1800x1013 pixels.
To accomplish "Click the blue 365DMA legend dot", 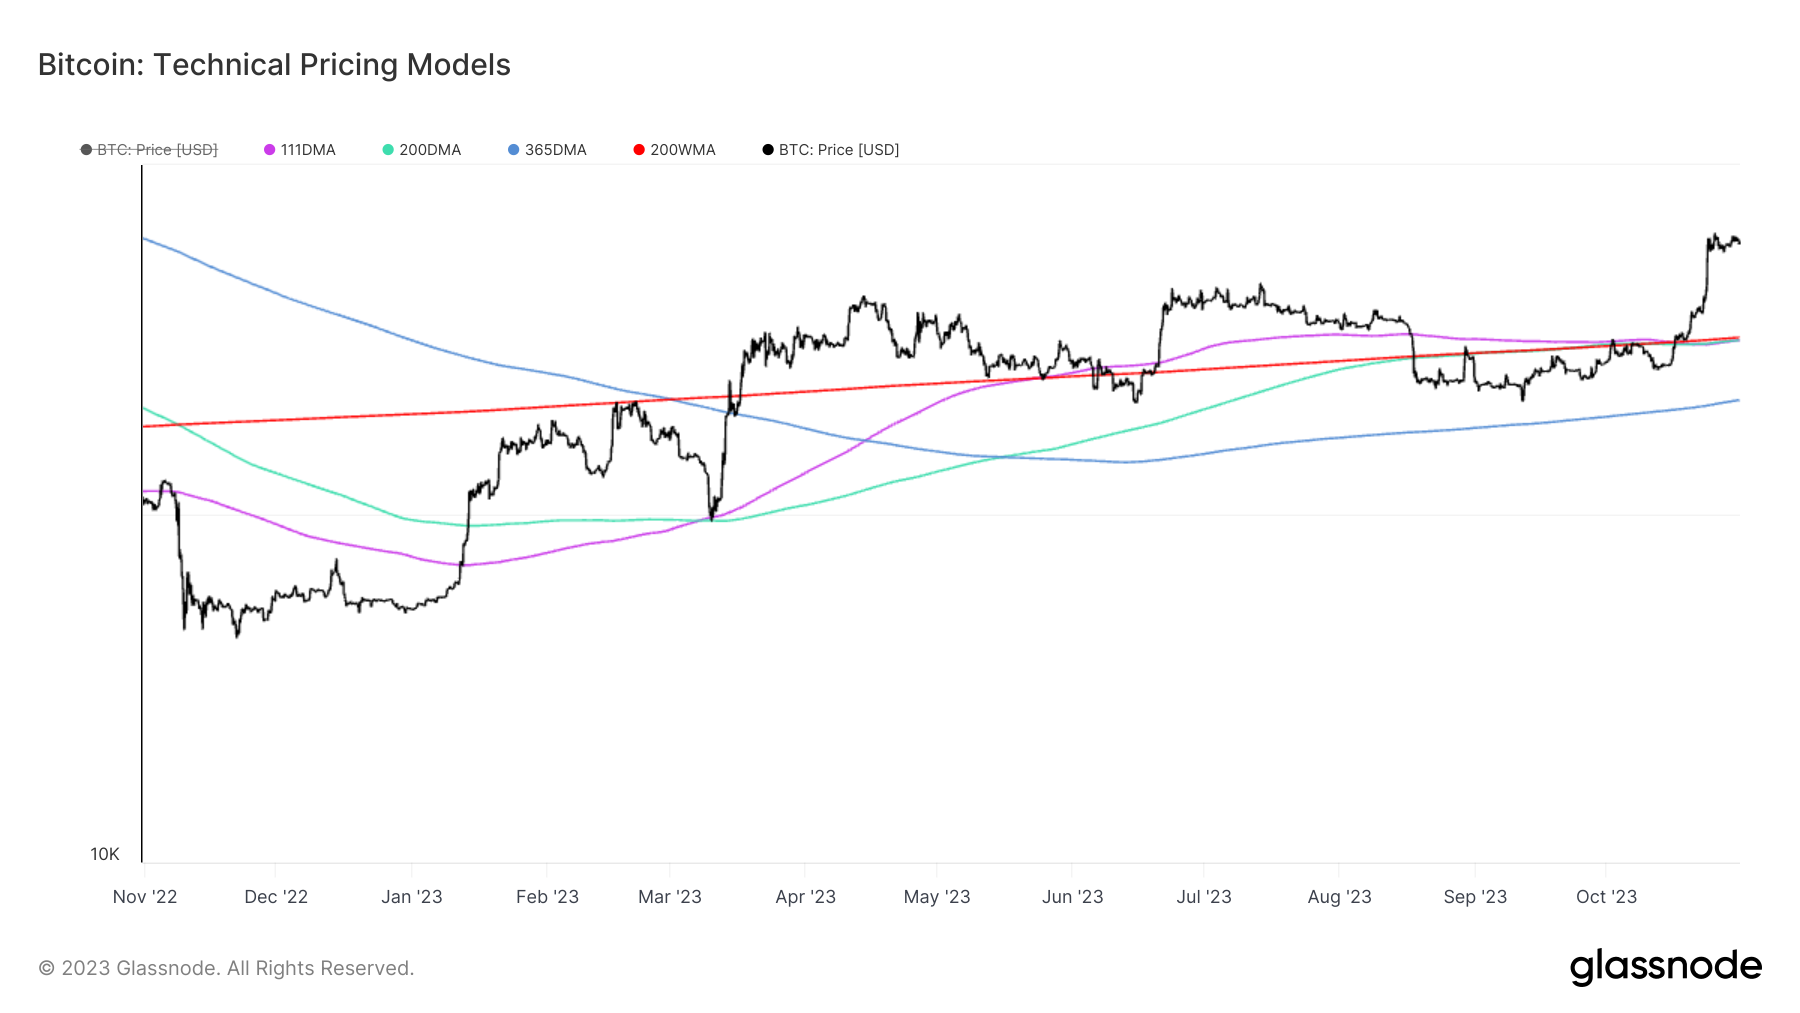I will 514,150.
